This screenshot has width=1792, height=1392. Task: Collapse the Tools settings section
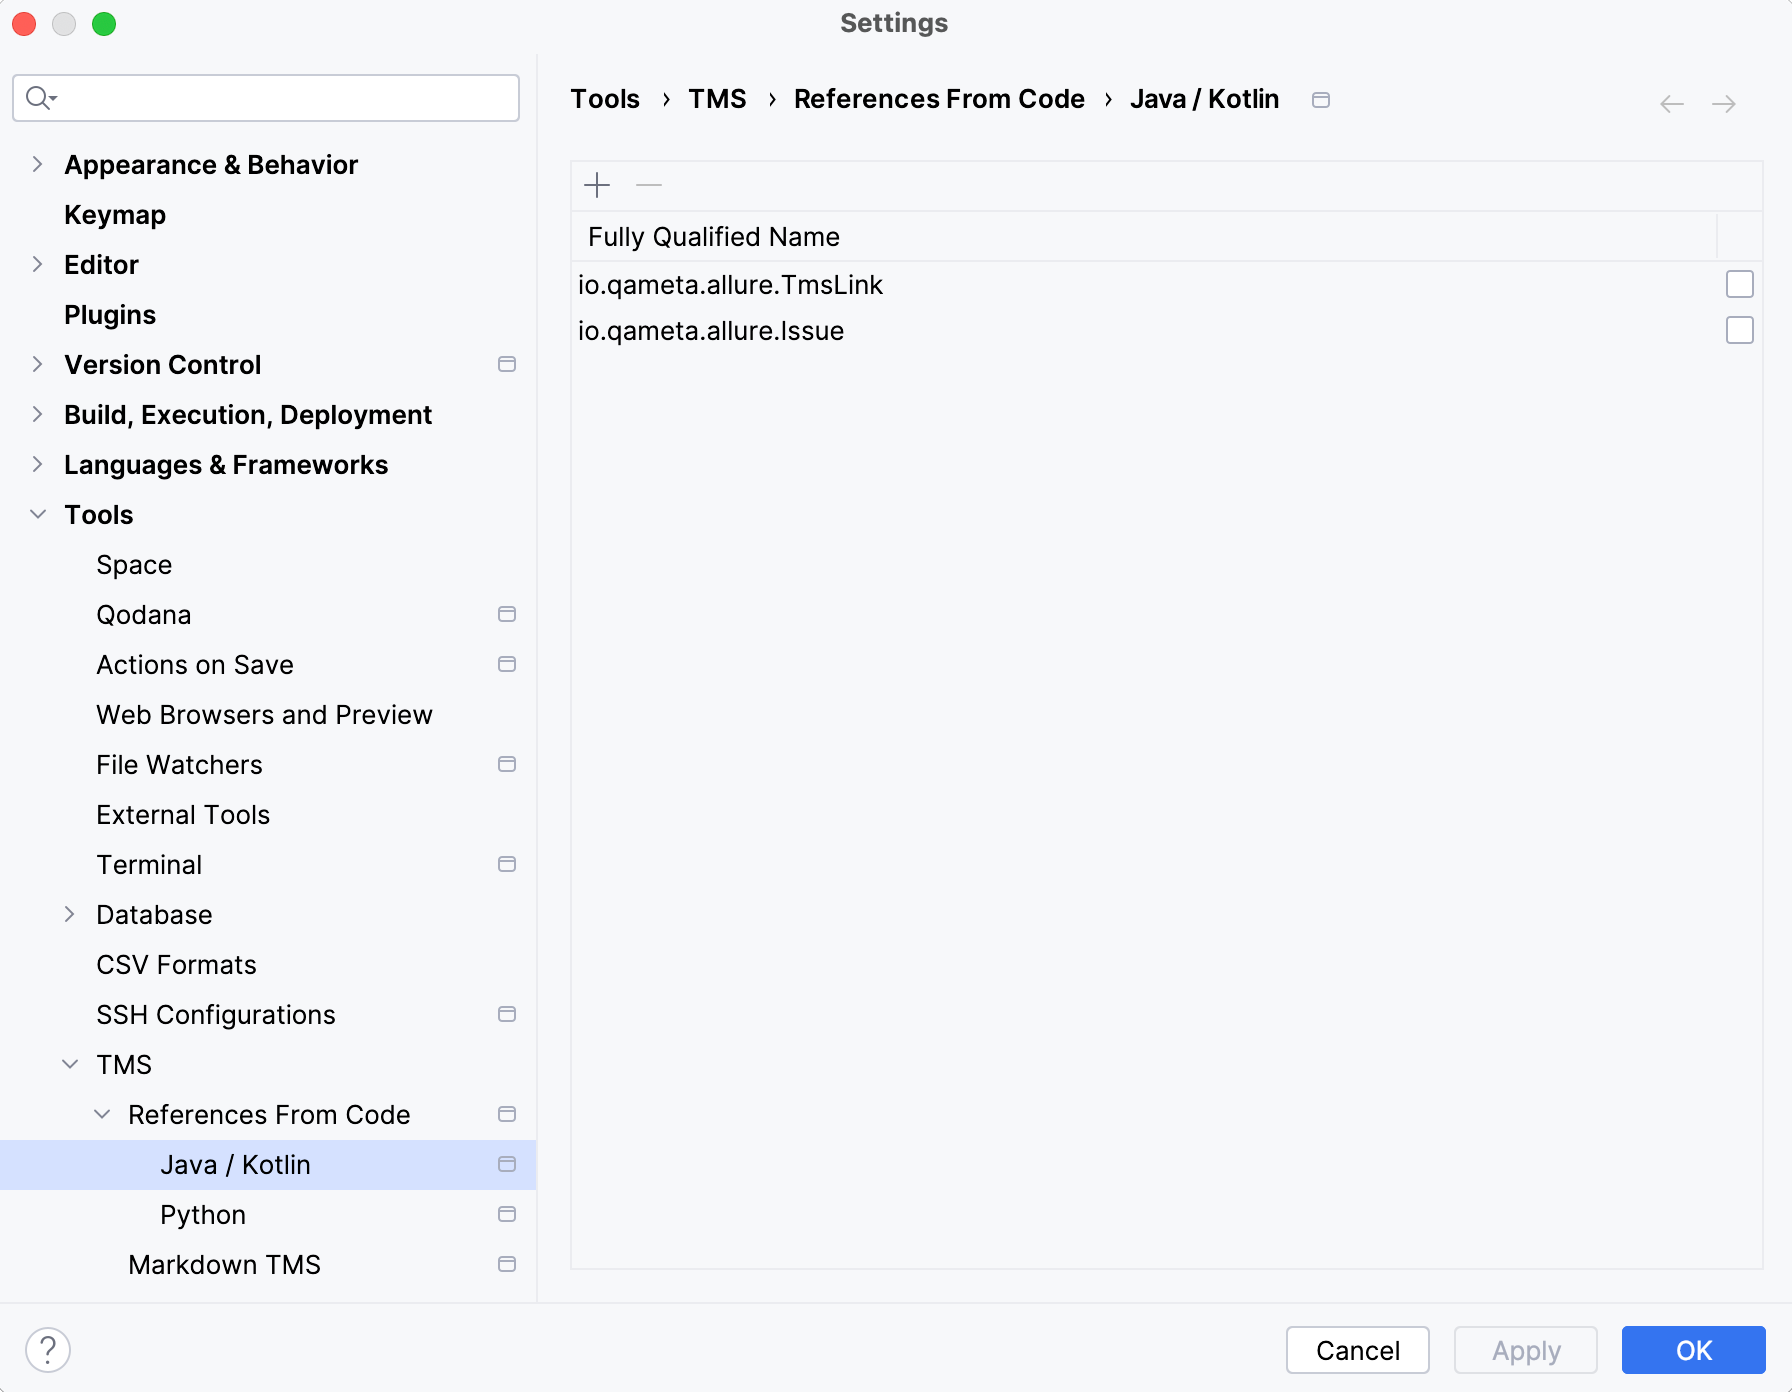coord(37,514)
